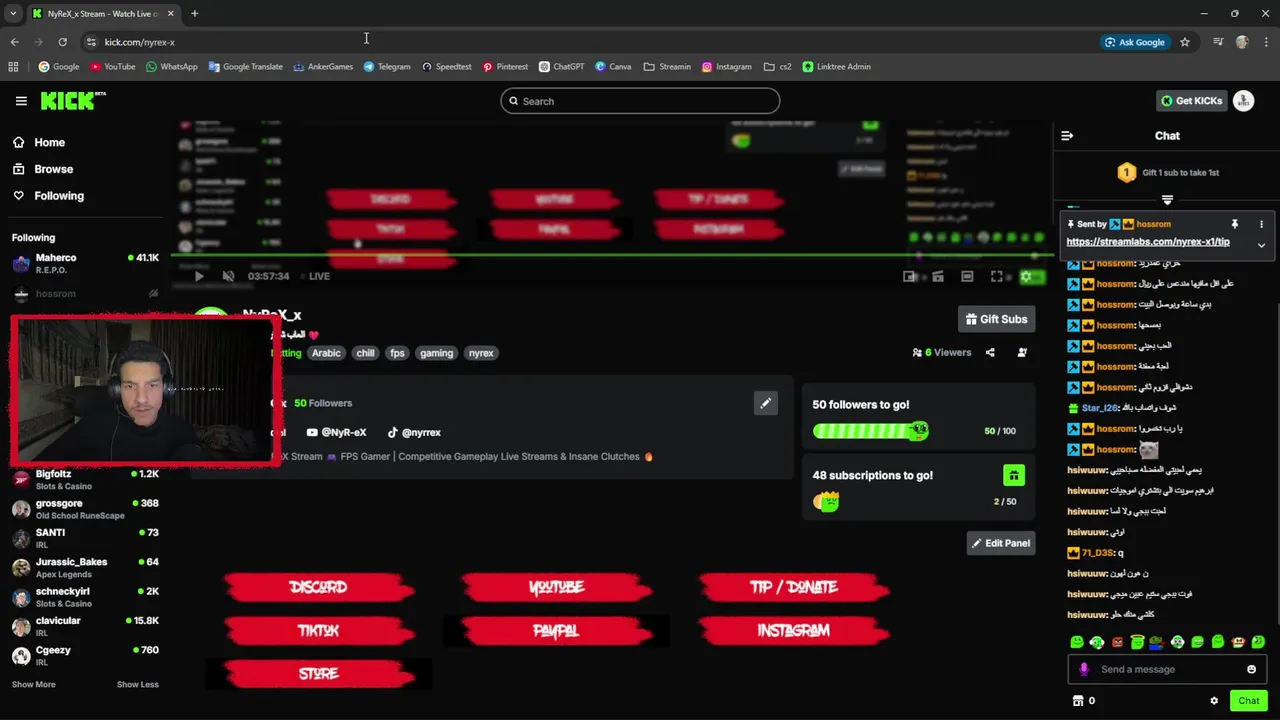1280x720 pixels.
Task: Click the Edit Panel button
Action: pos(1001,543)
